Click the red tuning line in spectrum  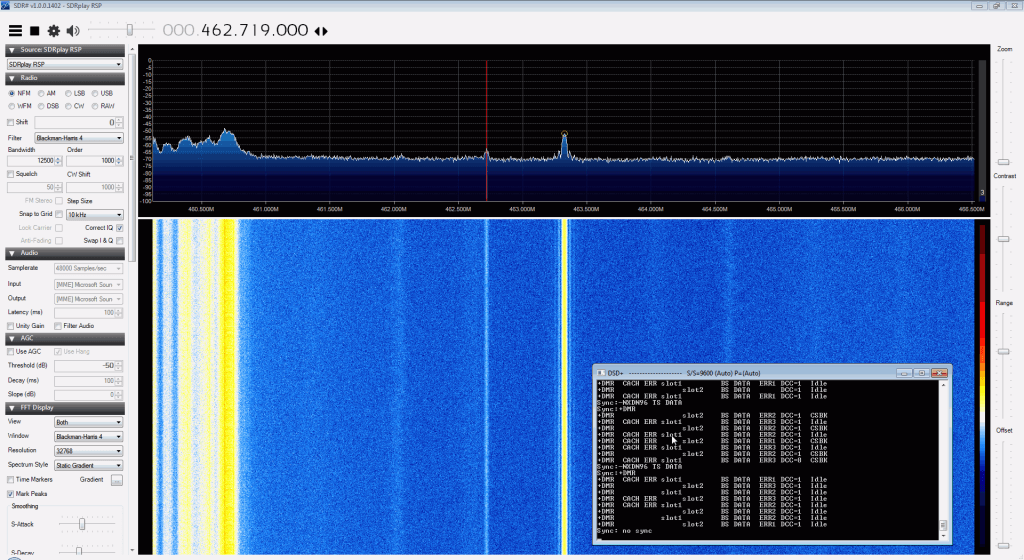click(487, 131)
